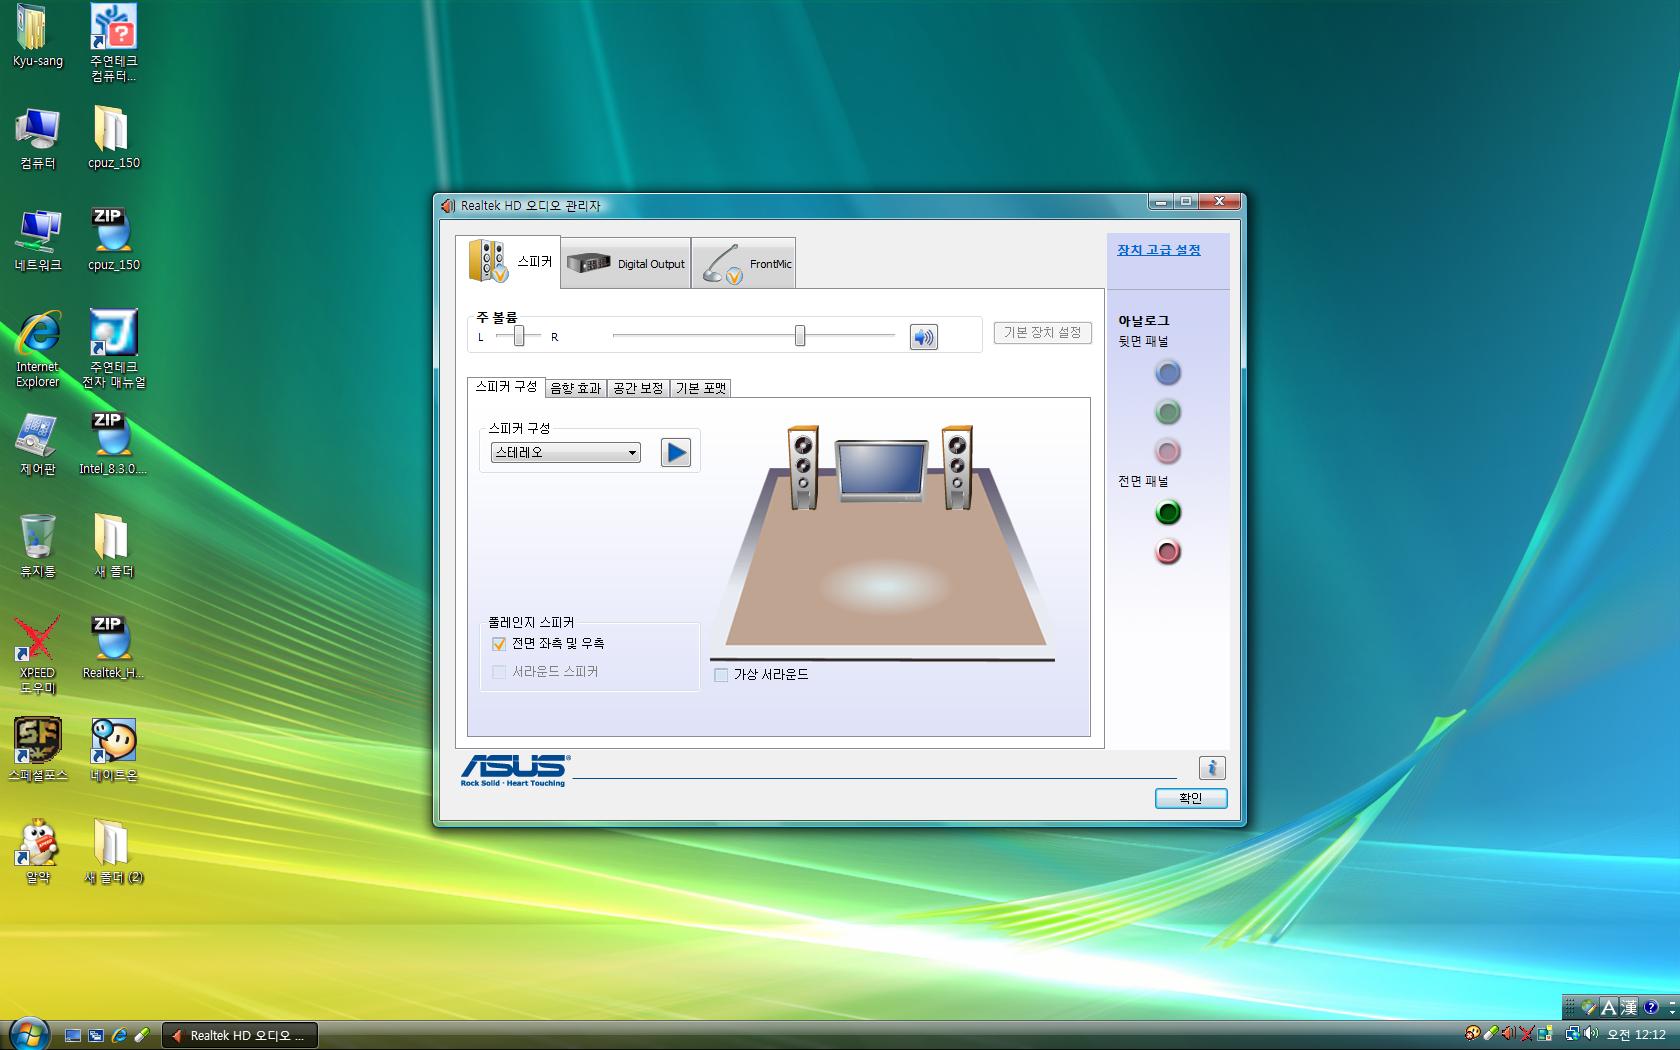Select the 네트워크 desktop icon
The image size is (1680, 1050).
coord(37,240)
